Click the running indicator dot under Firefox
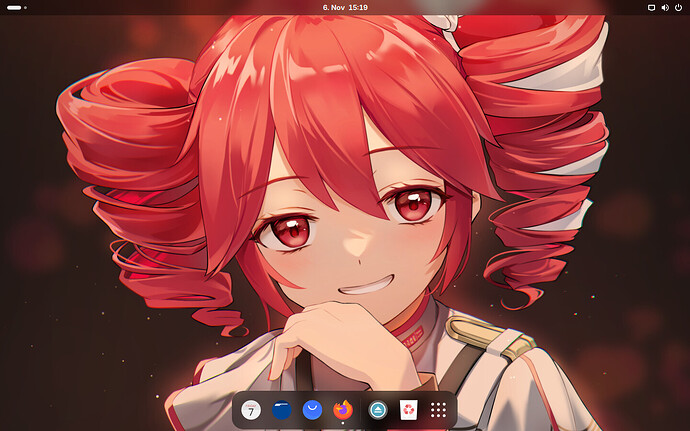 343,423
